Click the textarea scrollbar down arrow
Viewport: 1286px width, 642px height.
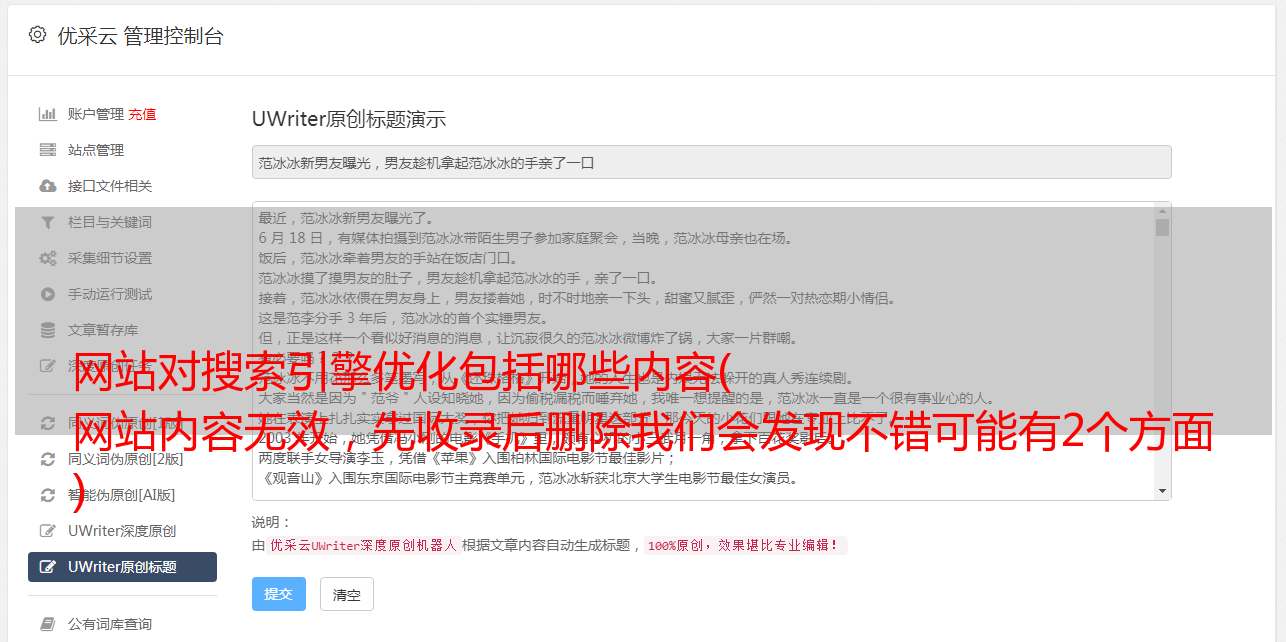[x=1162, y=491]
